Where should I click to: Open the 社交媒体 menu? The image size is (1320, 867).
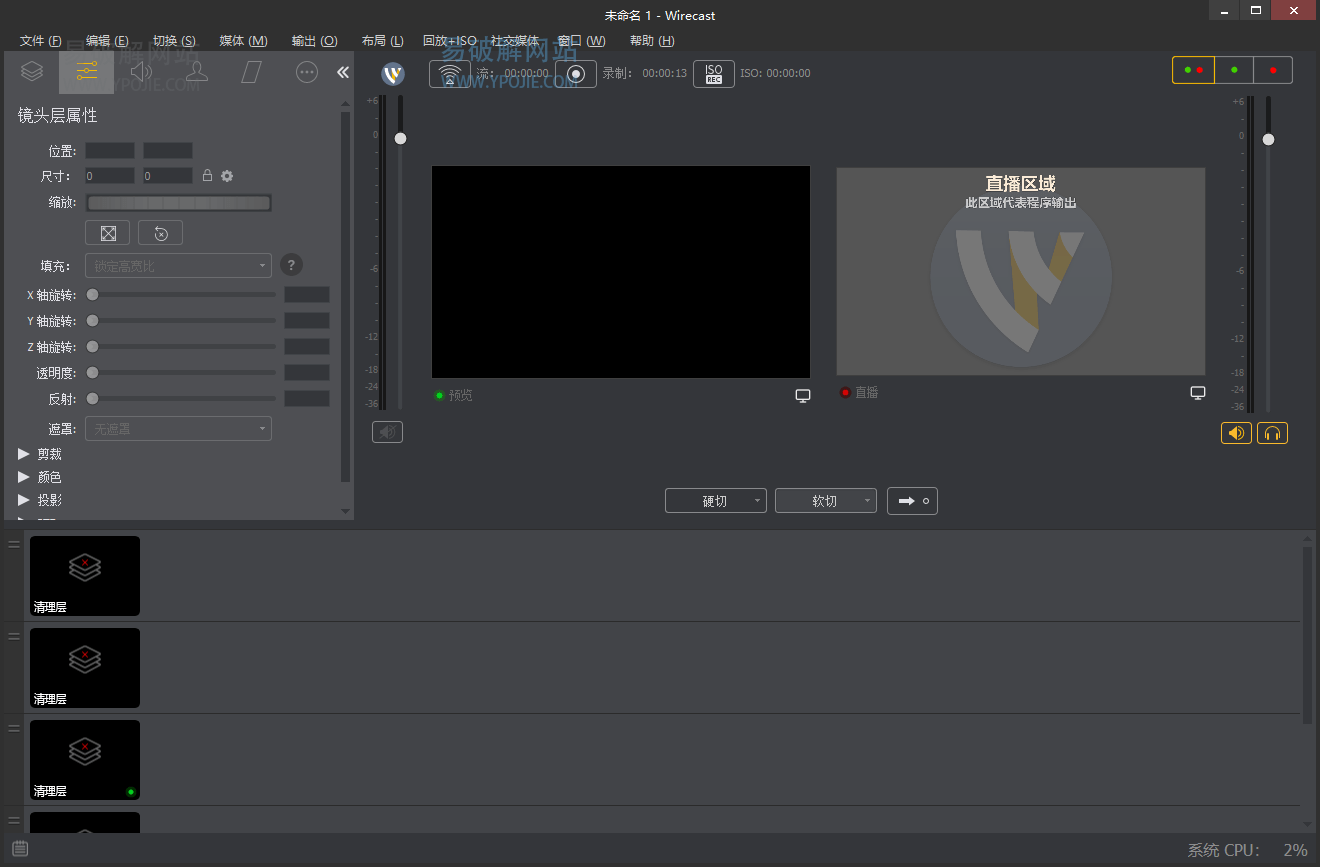click(516, 41)
